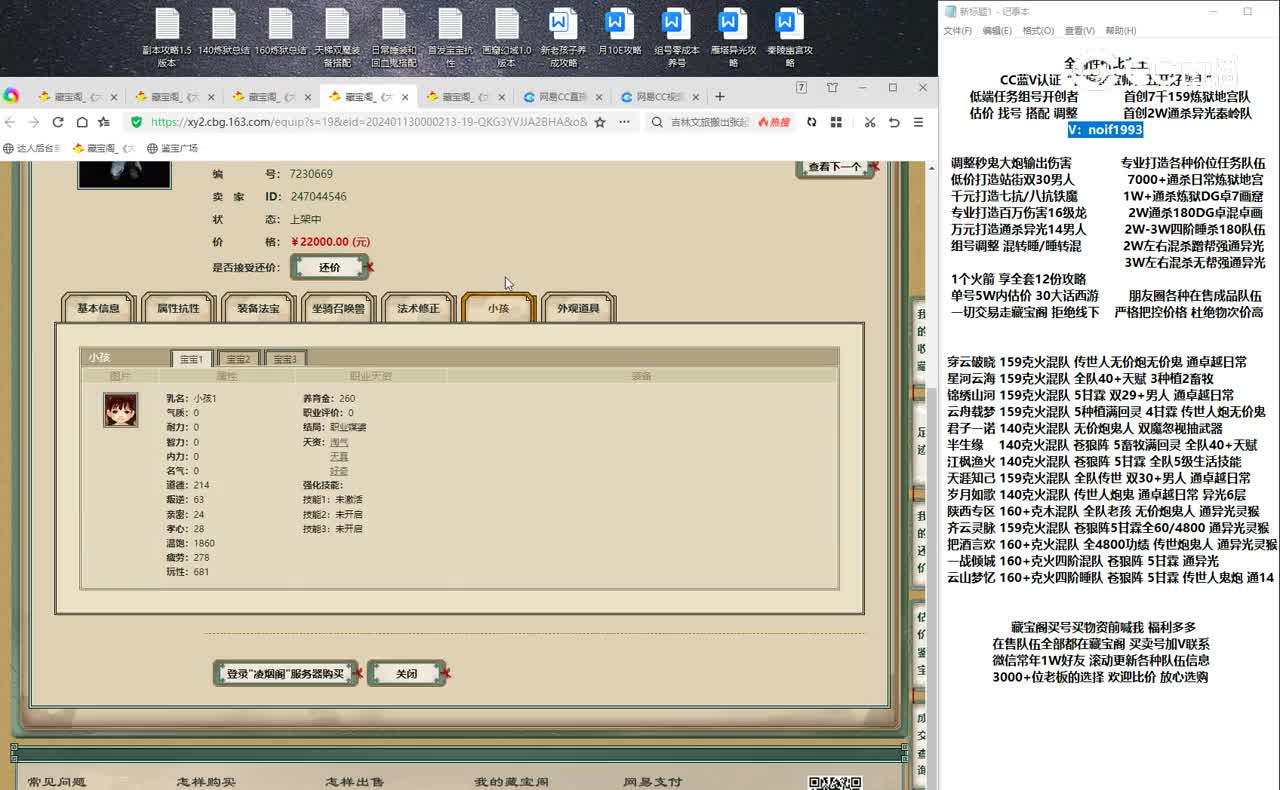This screenshot has width=1280, height=790.
Task: Open desktop file 首发宝宝抗性
Action: [x=451, y=38]
